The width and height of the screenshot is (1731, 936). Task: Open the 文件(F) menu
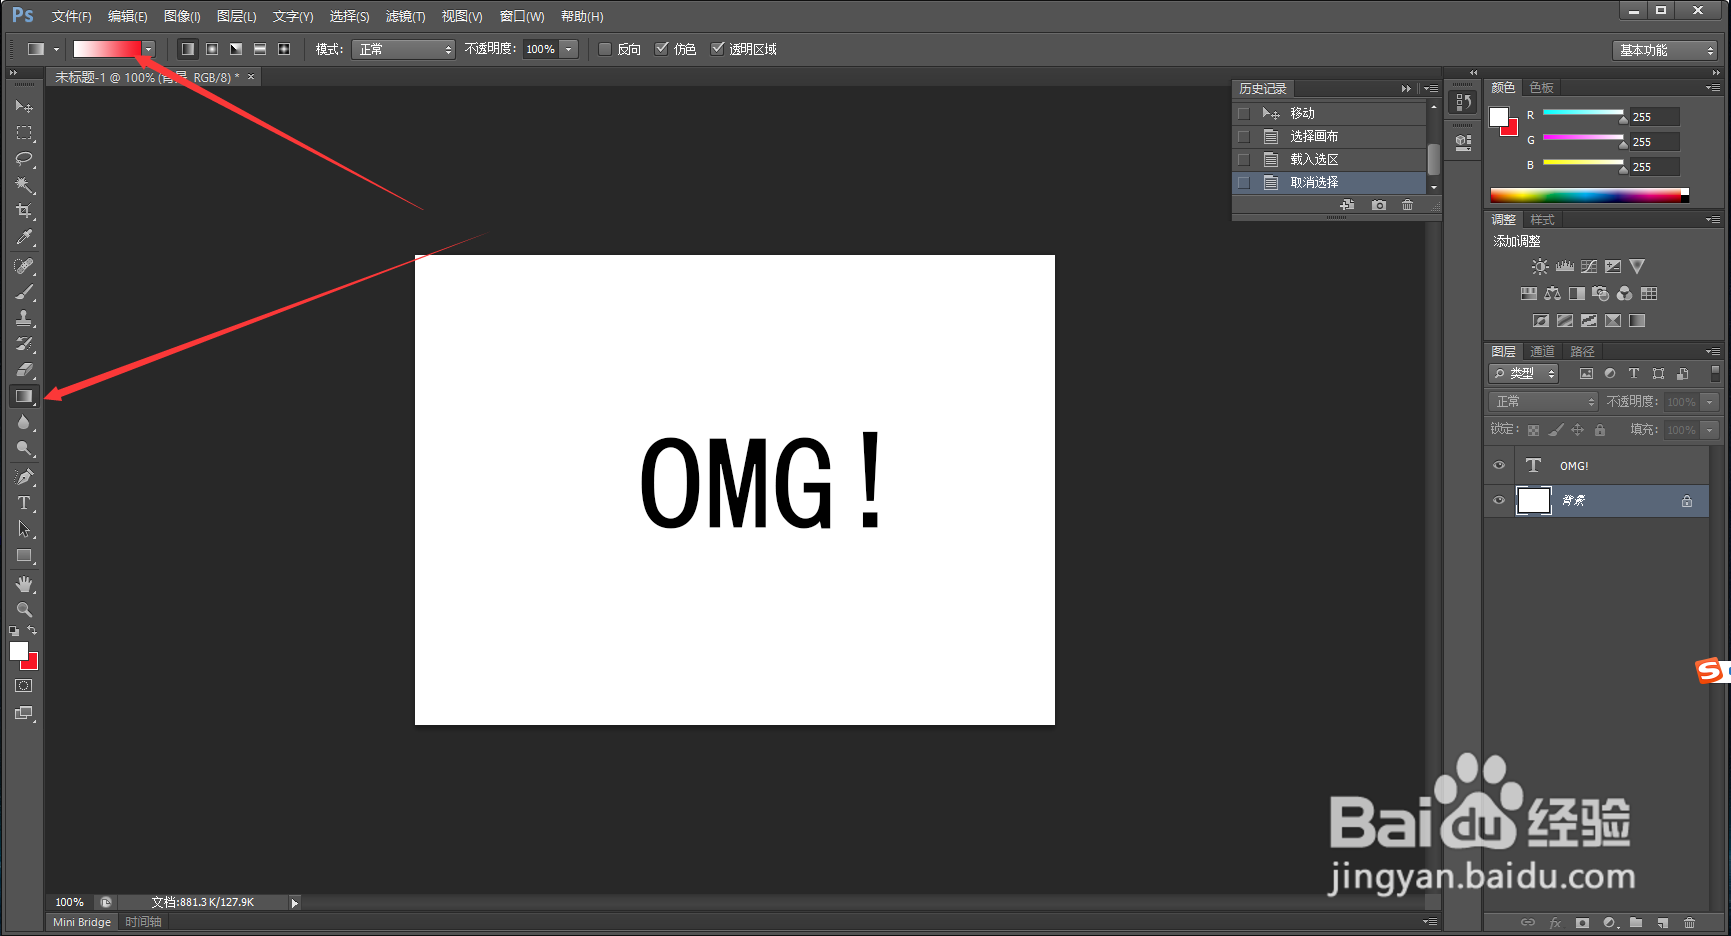71,17
